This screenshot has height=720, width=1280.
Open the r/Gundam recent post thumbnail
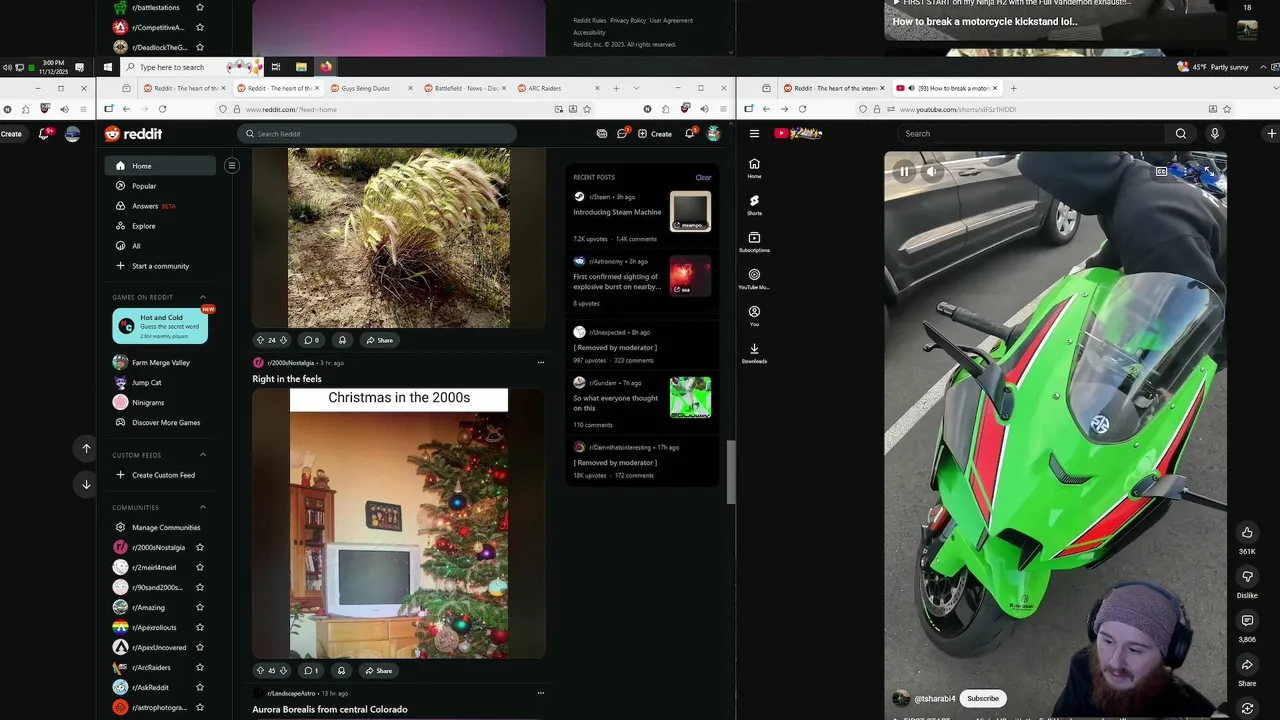point(690,397)
